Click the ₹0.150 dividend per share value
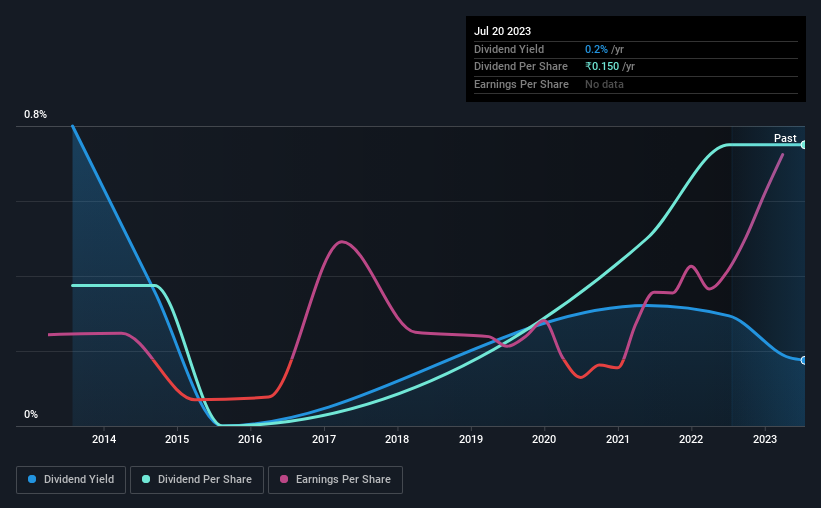 pyautogui.click(x=602, y=67)
